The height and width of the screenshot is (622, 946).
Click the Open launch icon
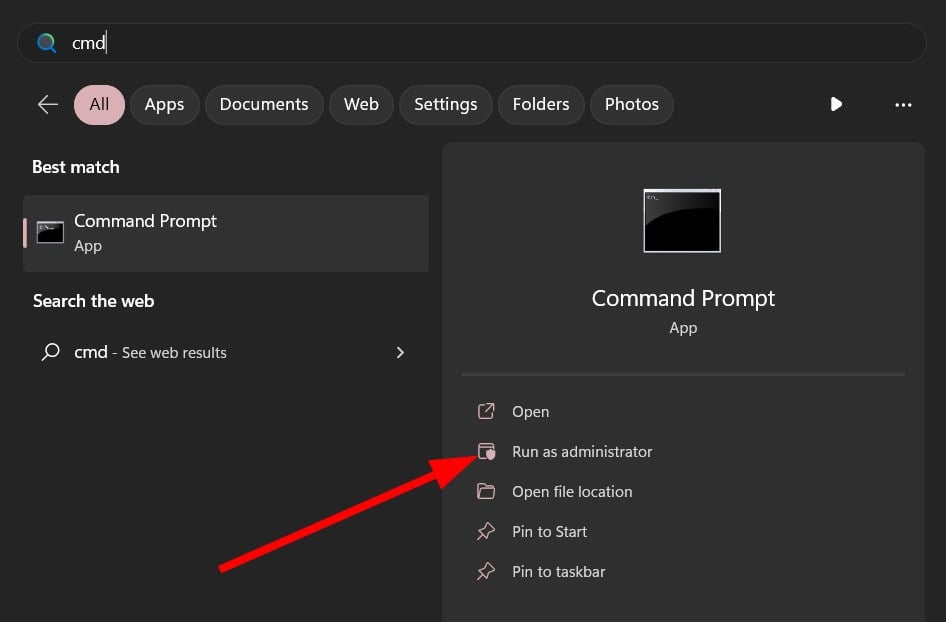tap(486, 411)
